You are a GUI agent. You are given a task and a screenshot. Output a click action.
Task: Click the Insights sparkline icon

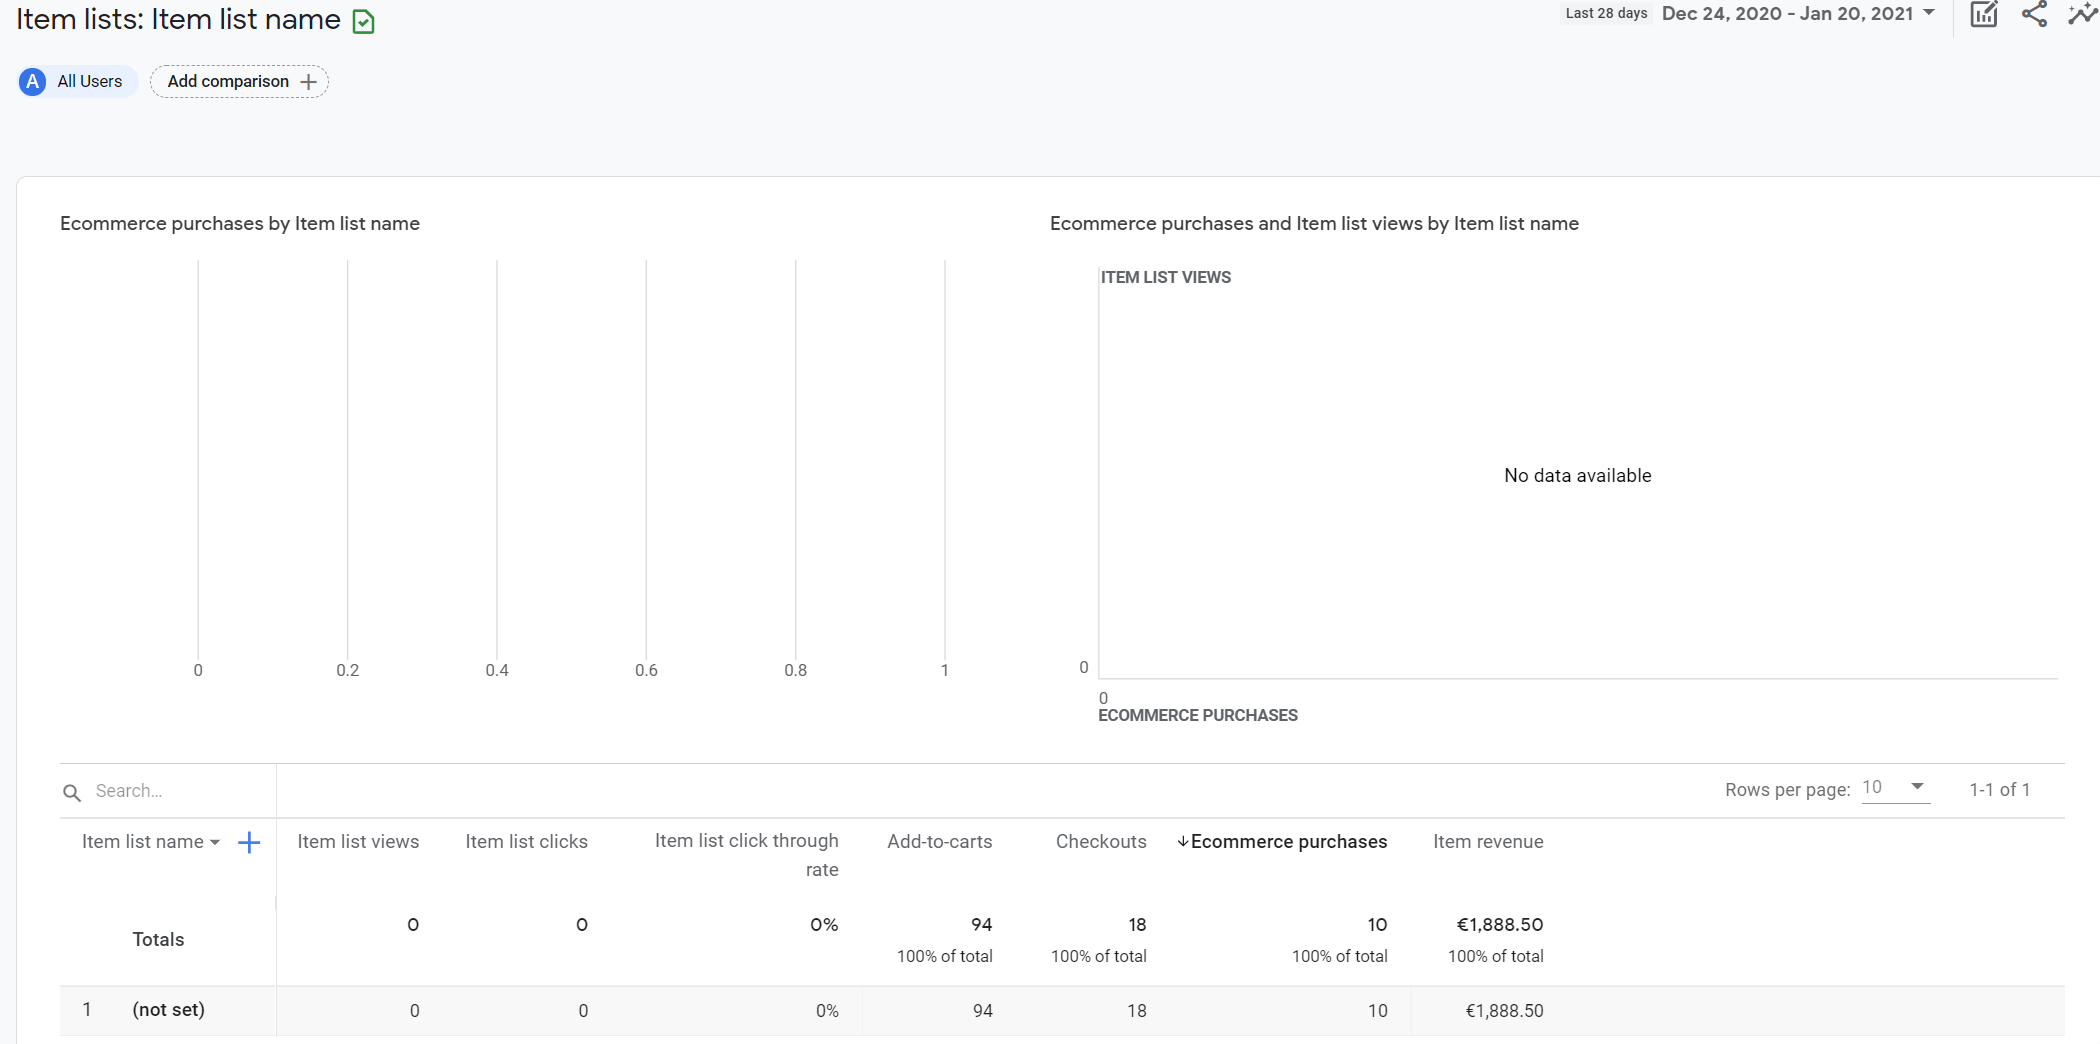coord(2082,15)
